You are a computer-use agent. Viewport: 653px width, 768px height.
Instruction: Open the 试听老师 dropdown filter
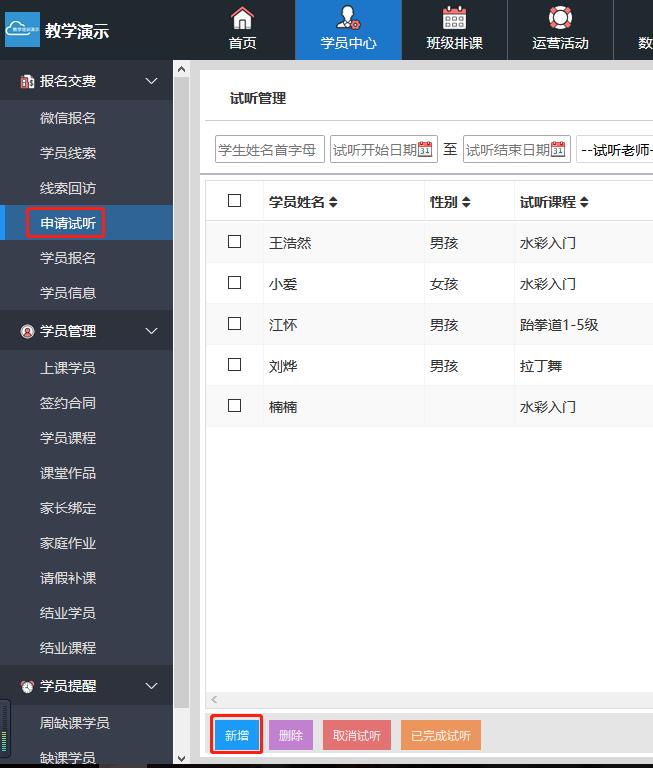click(614, 150)
